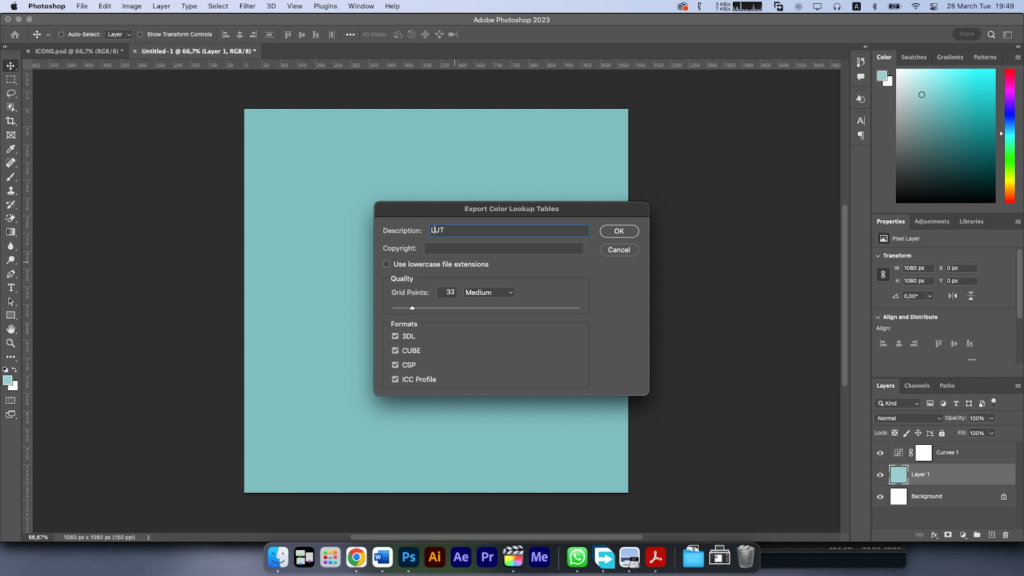Open the Kind filter dropdown in Layers
This screenshot has height=576, width=1024.
click(898, 404)
